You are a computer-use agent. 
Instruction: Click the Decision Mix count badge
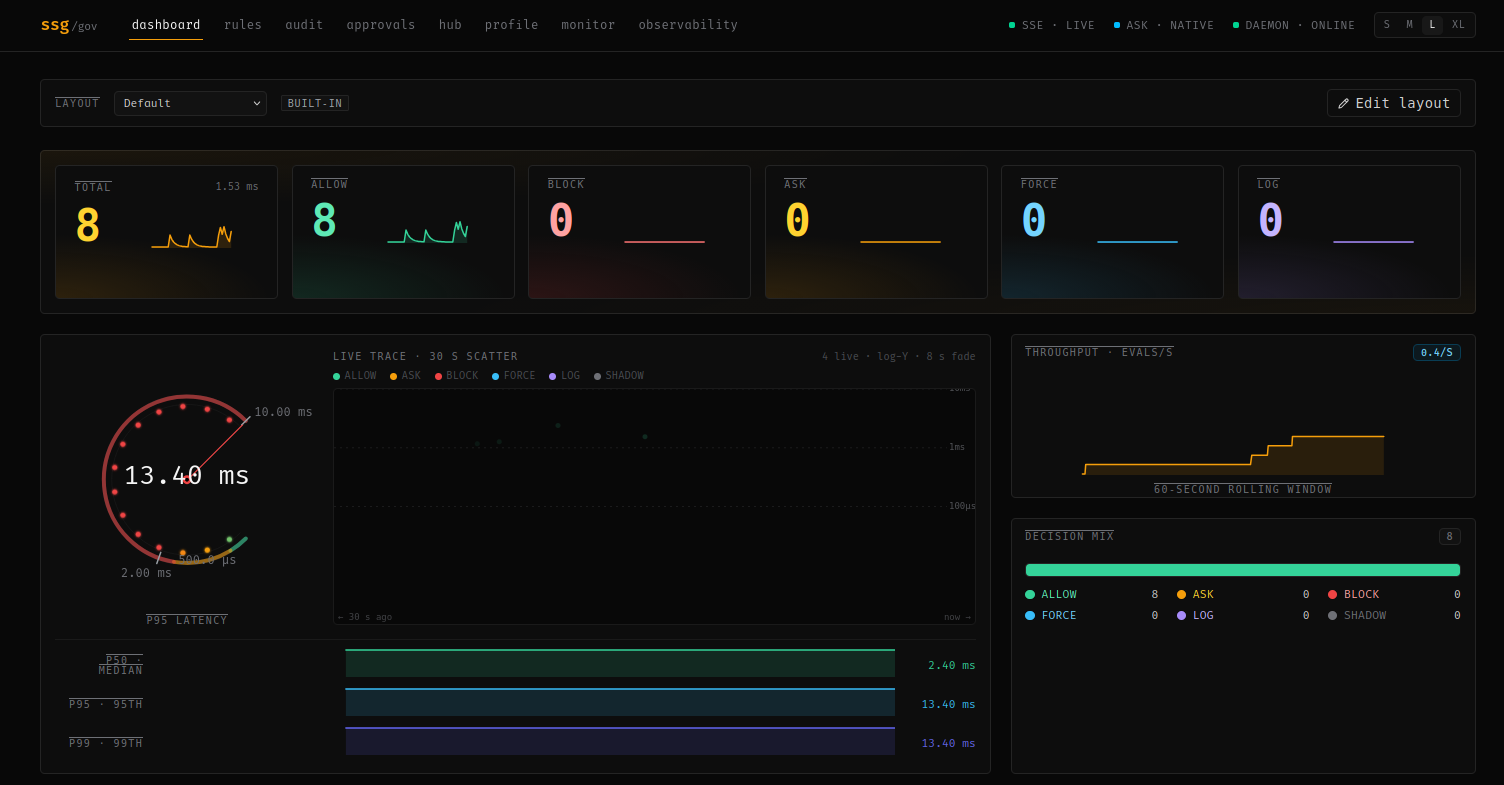(x=1449, y=536)
